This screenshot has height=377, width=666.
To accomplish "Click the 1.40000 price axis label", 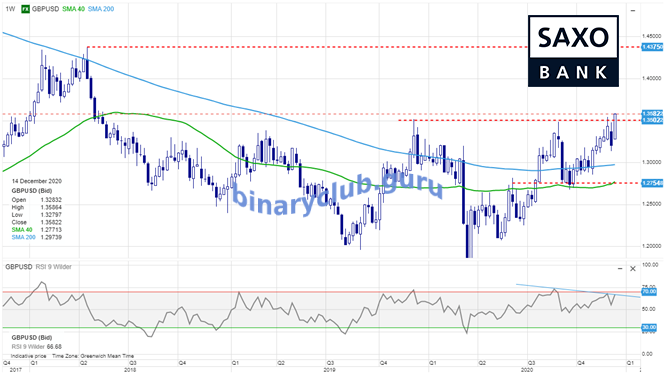I will pos(652,79).
